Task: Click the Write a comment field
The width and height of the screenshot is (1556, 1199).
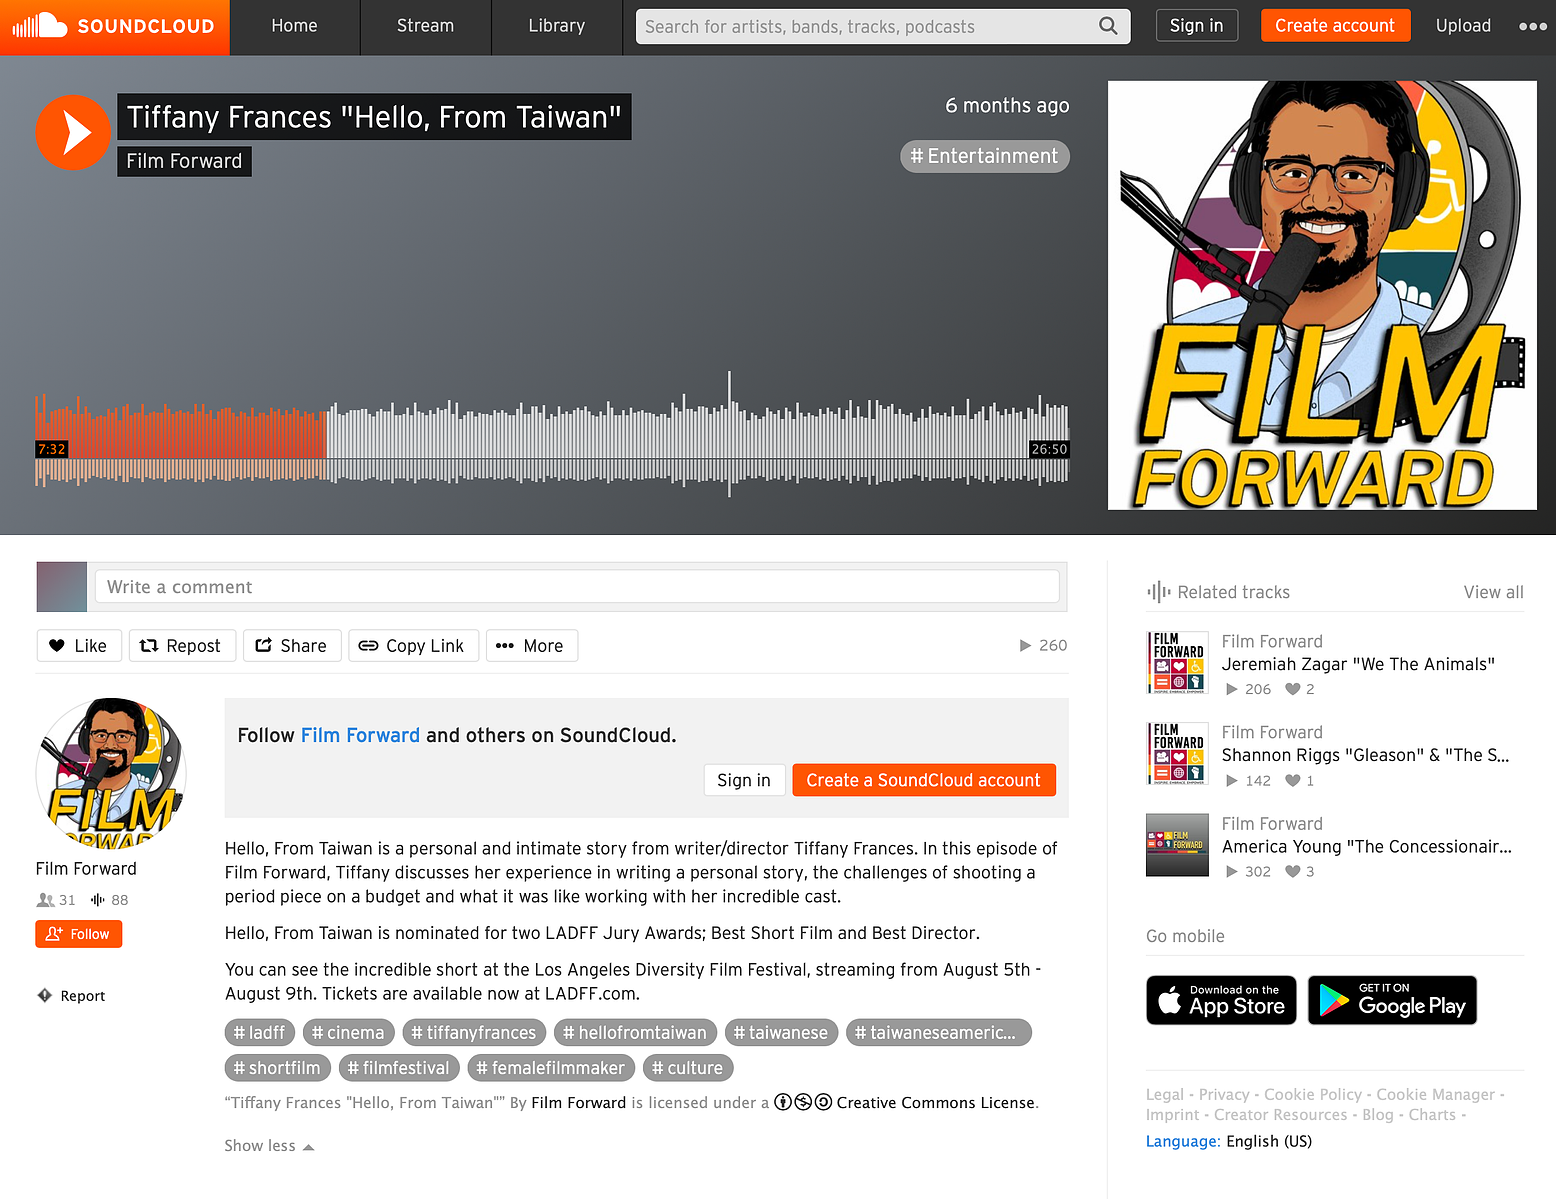Action: (x=577, y=587)
